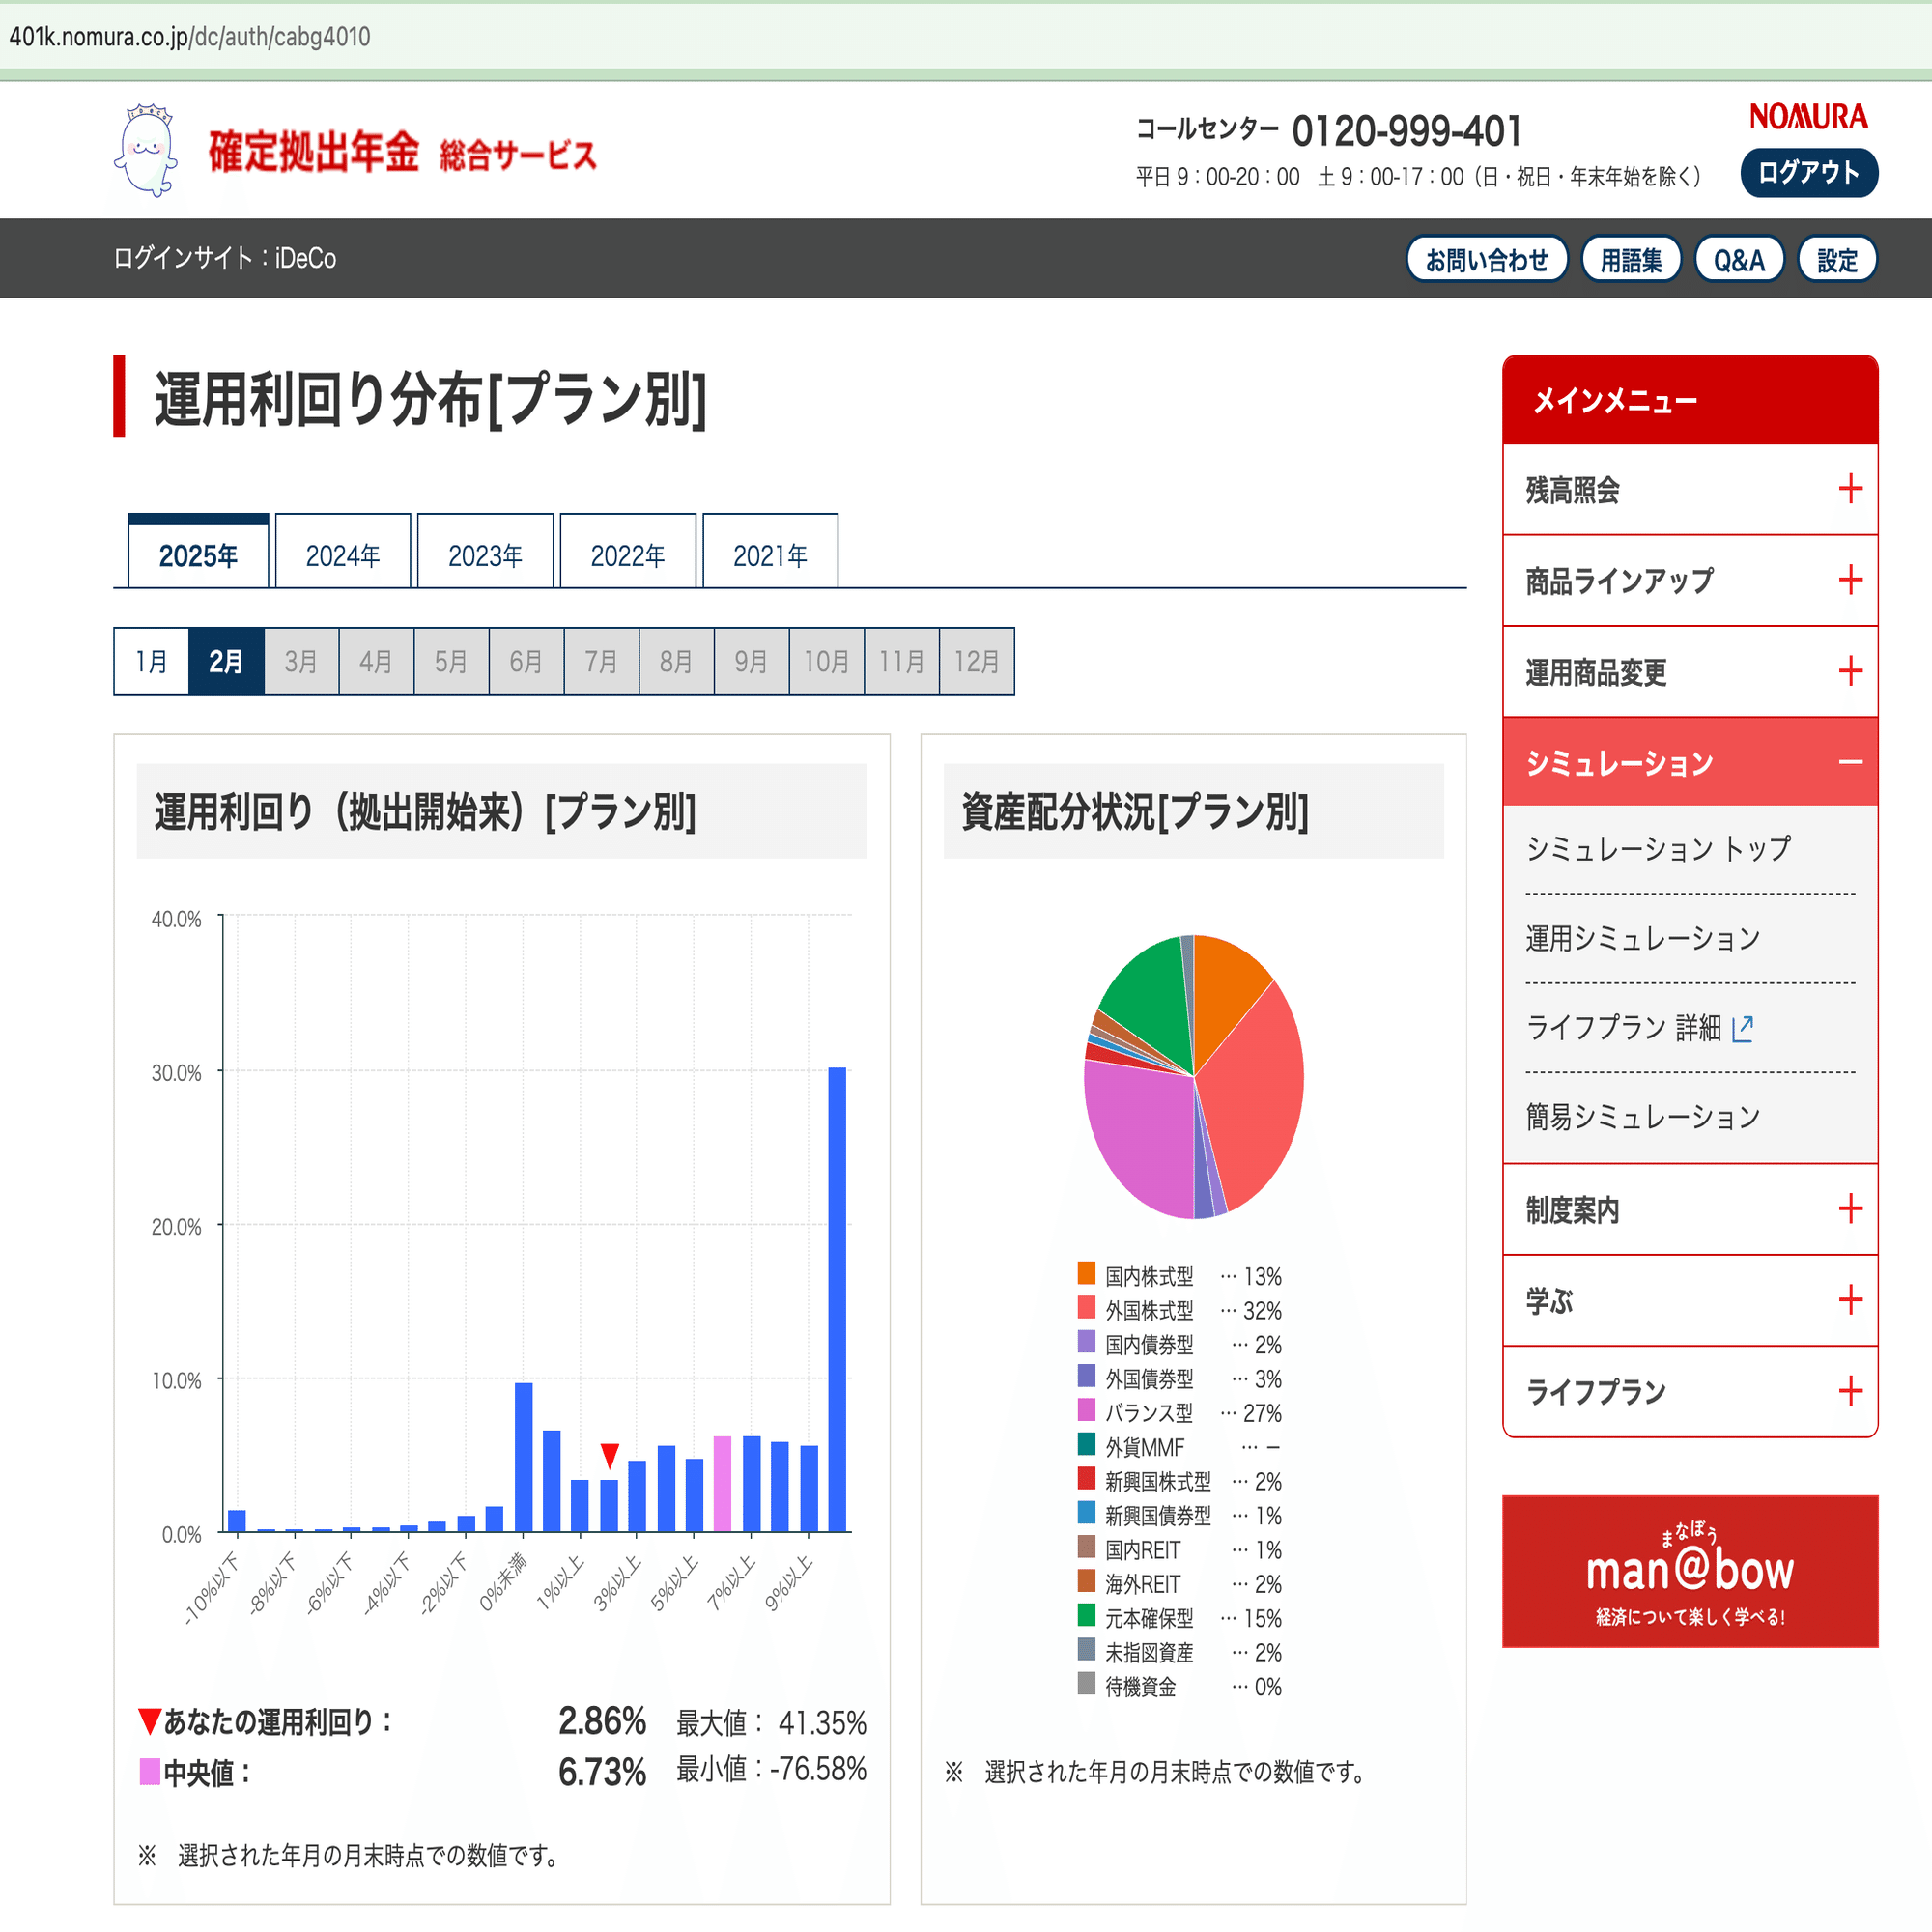Click the 用語集 glossary button
Image resolution: width=1932 pixels, height=1932 pixels.
coord(1630,258)
